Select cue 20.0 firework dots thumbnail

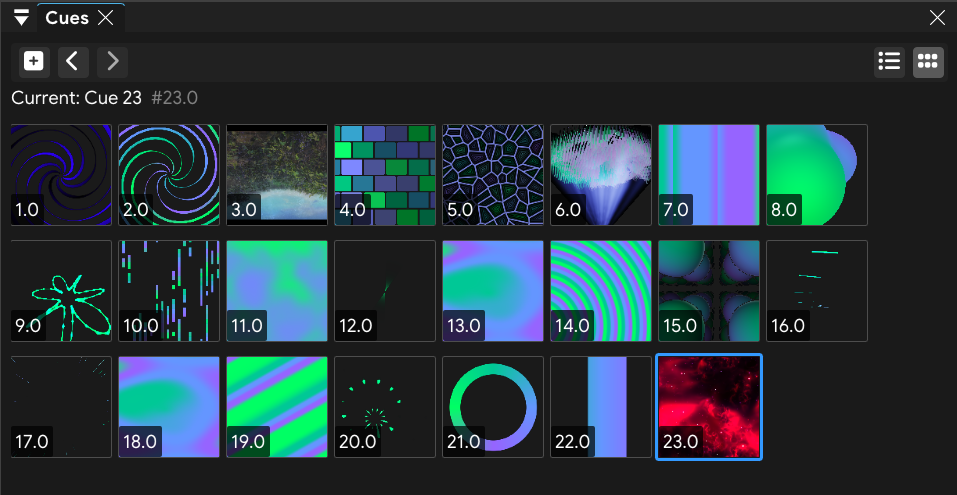point(385,407)
